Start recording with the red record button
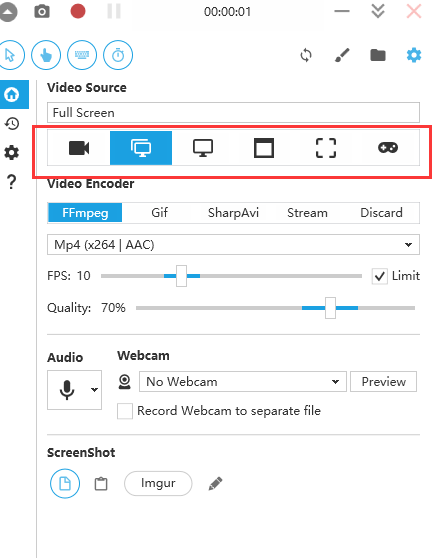The width and height of the screenshot is (433, 558). 78,11
